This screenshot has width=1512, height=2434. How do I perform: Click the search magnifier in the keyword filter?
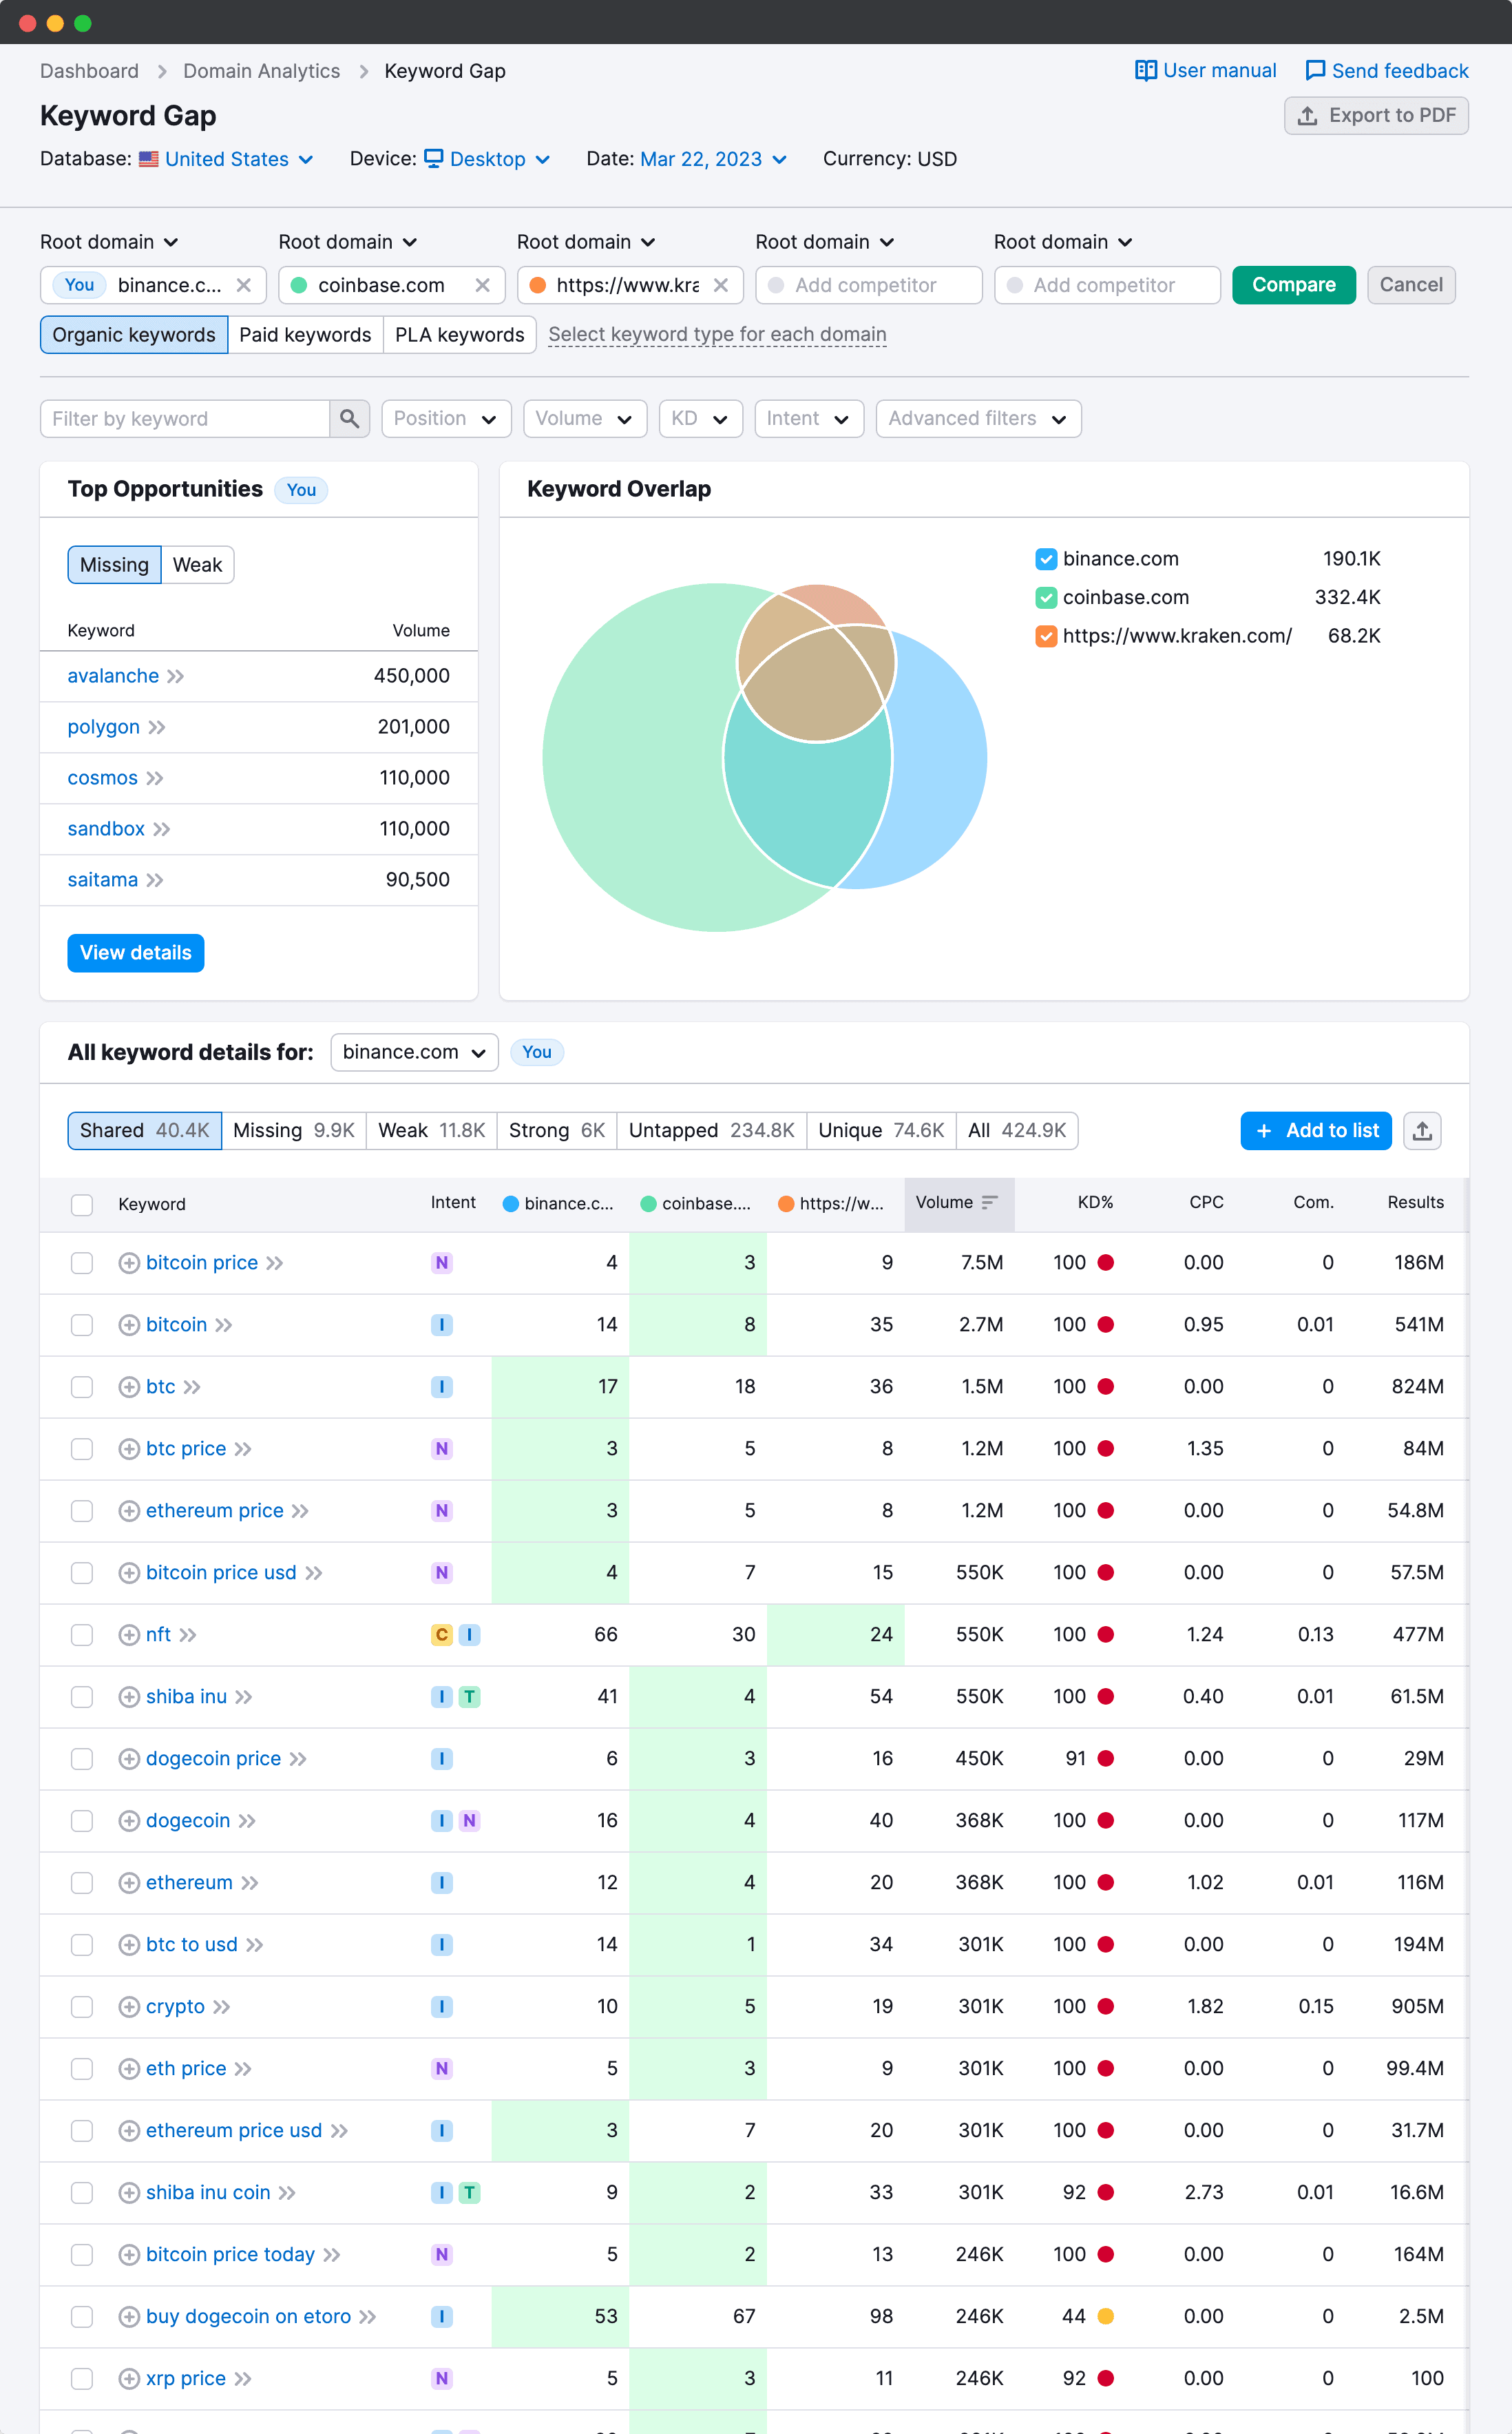[350, 418]
